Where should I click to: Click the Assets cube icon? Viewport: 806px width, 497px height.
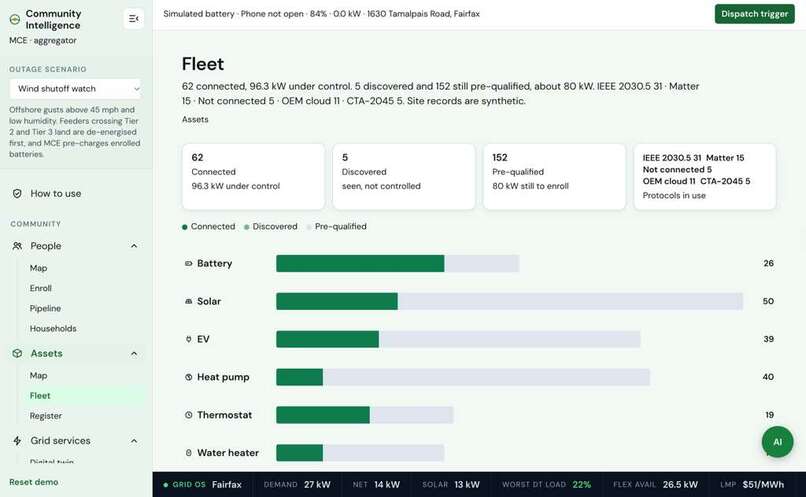17,354
